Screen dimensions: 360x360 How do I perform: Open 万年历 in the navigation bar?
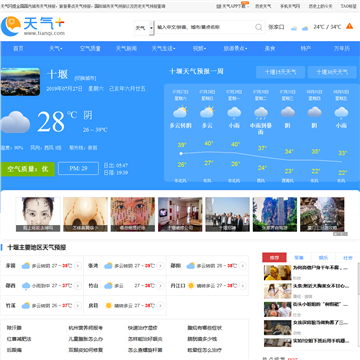coord(342,49)
